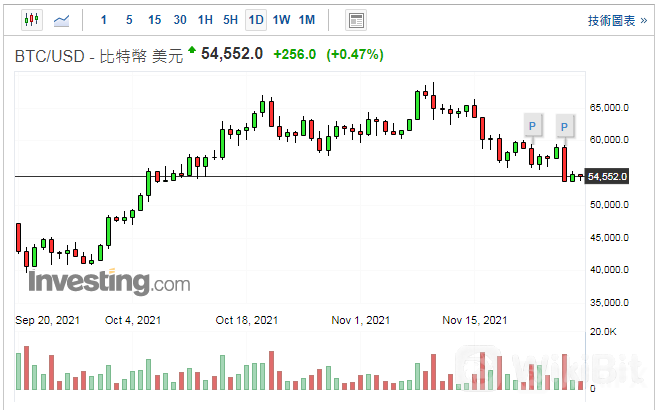Viewport: 658px width, 410px height.
Task: Switch to the 5H timeframe
Action: click(230, 20)
